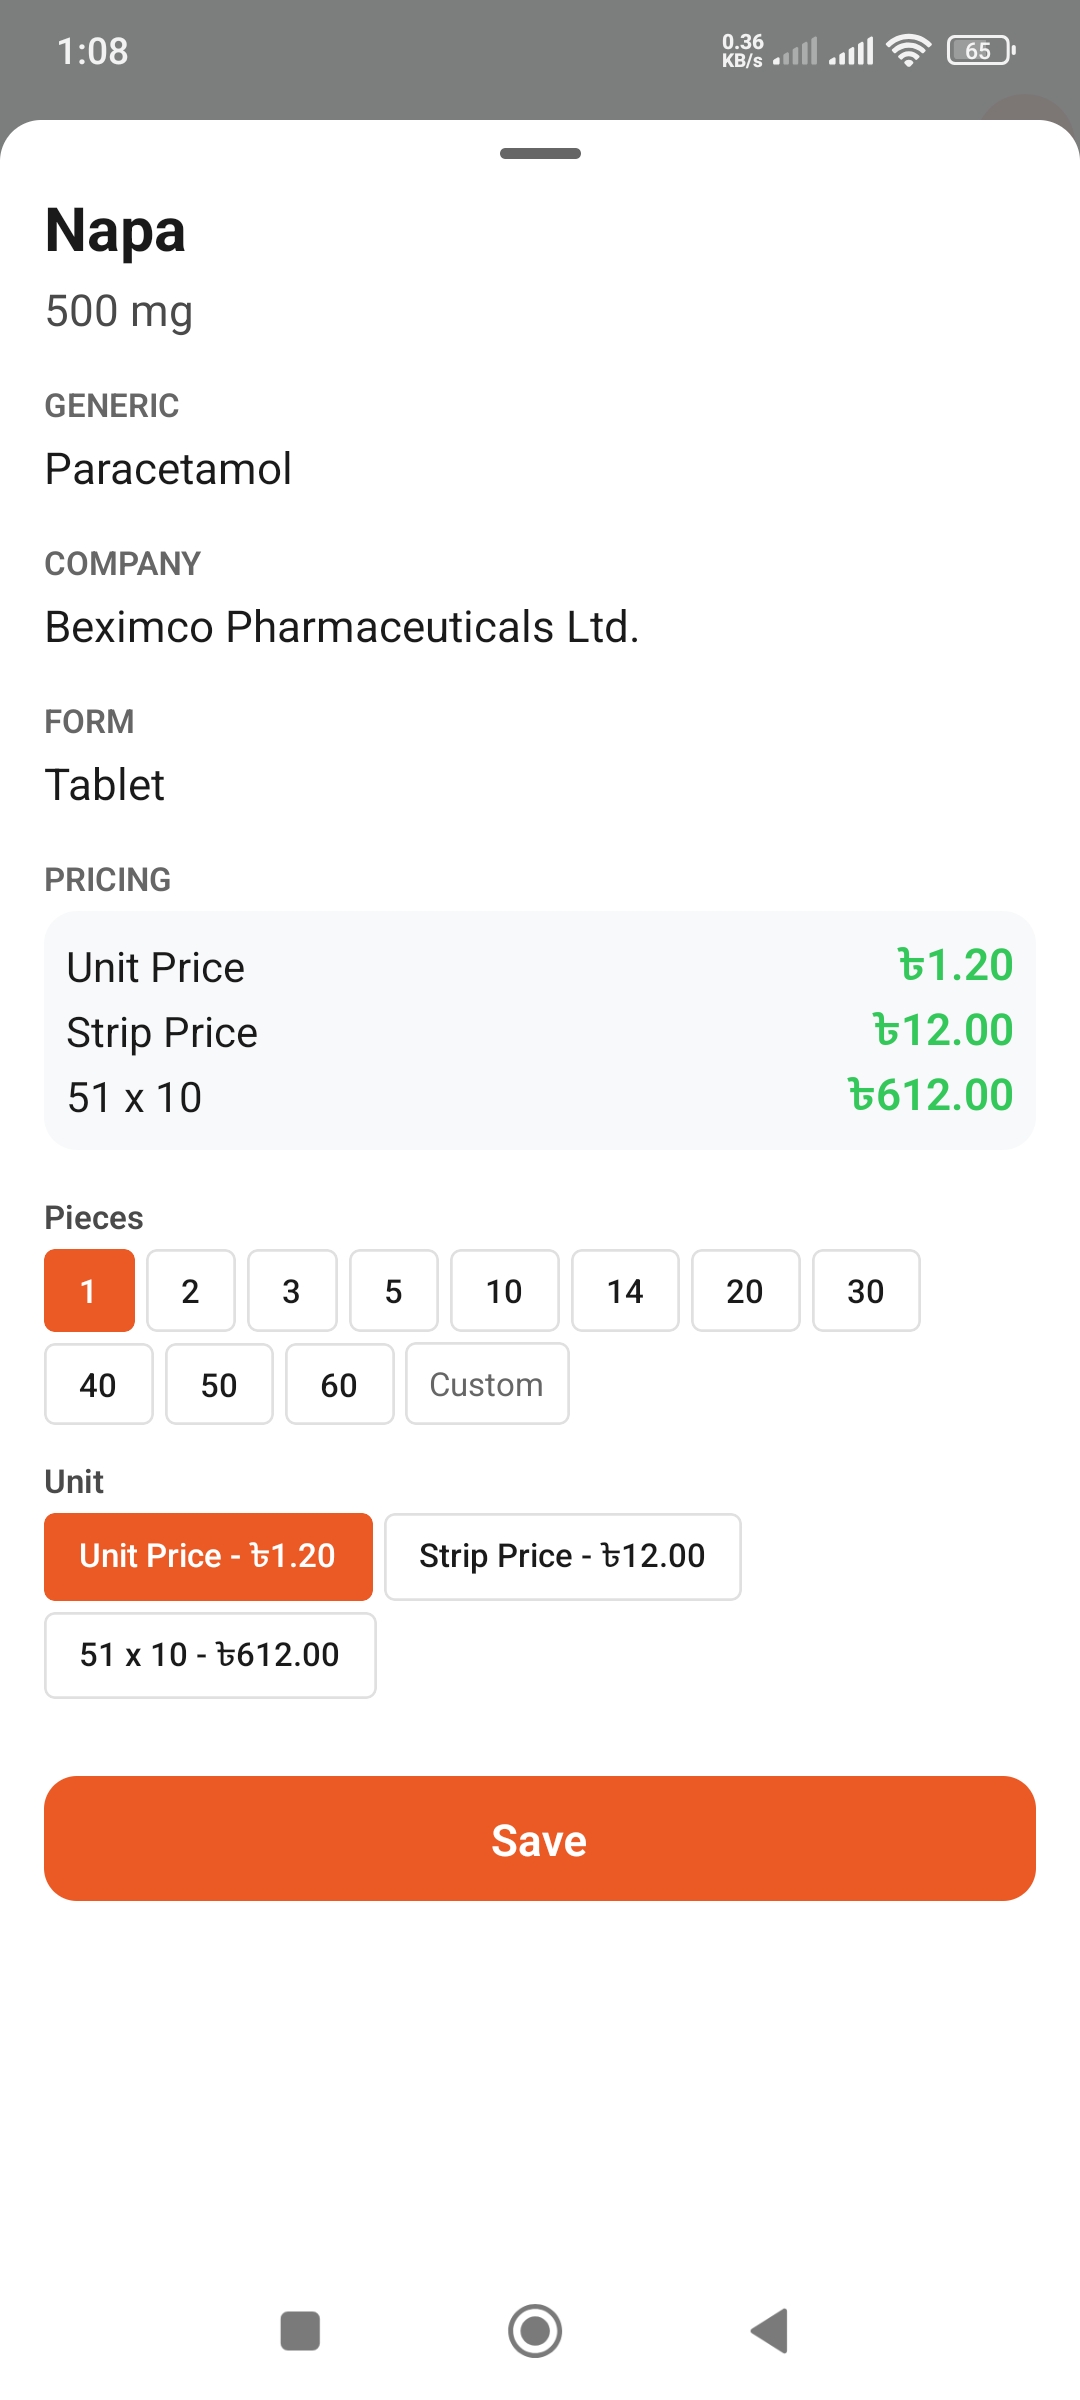The height and width of the screenshot is (2400, 1080).
Task: Pick 10 pieces quantity chip
Action: click(x=504, y=1291)
